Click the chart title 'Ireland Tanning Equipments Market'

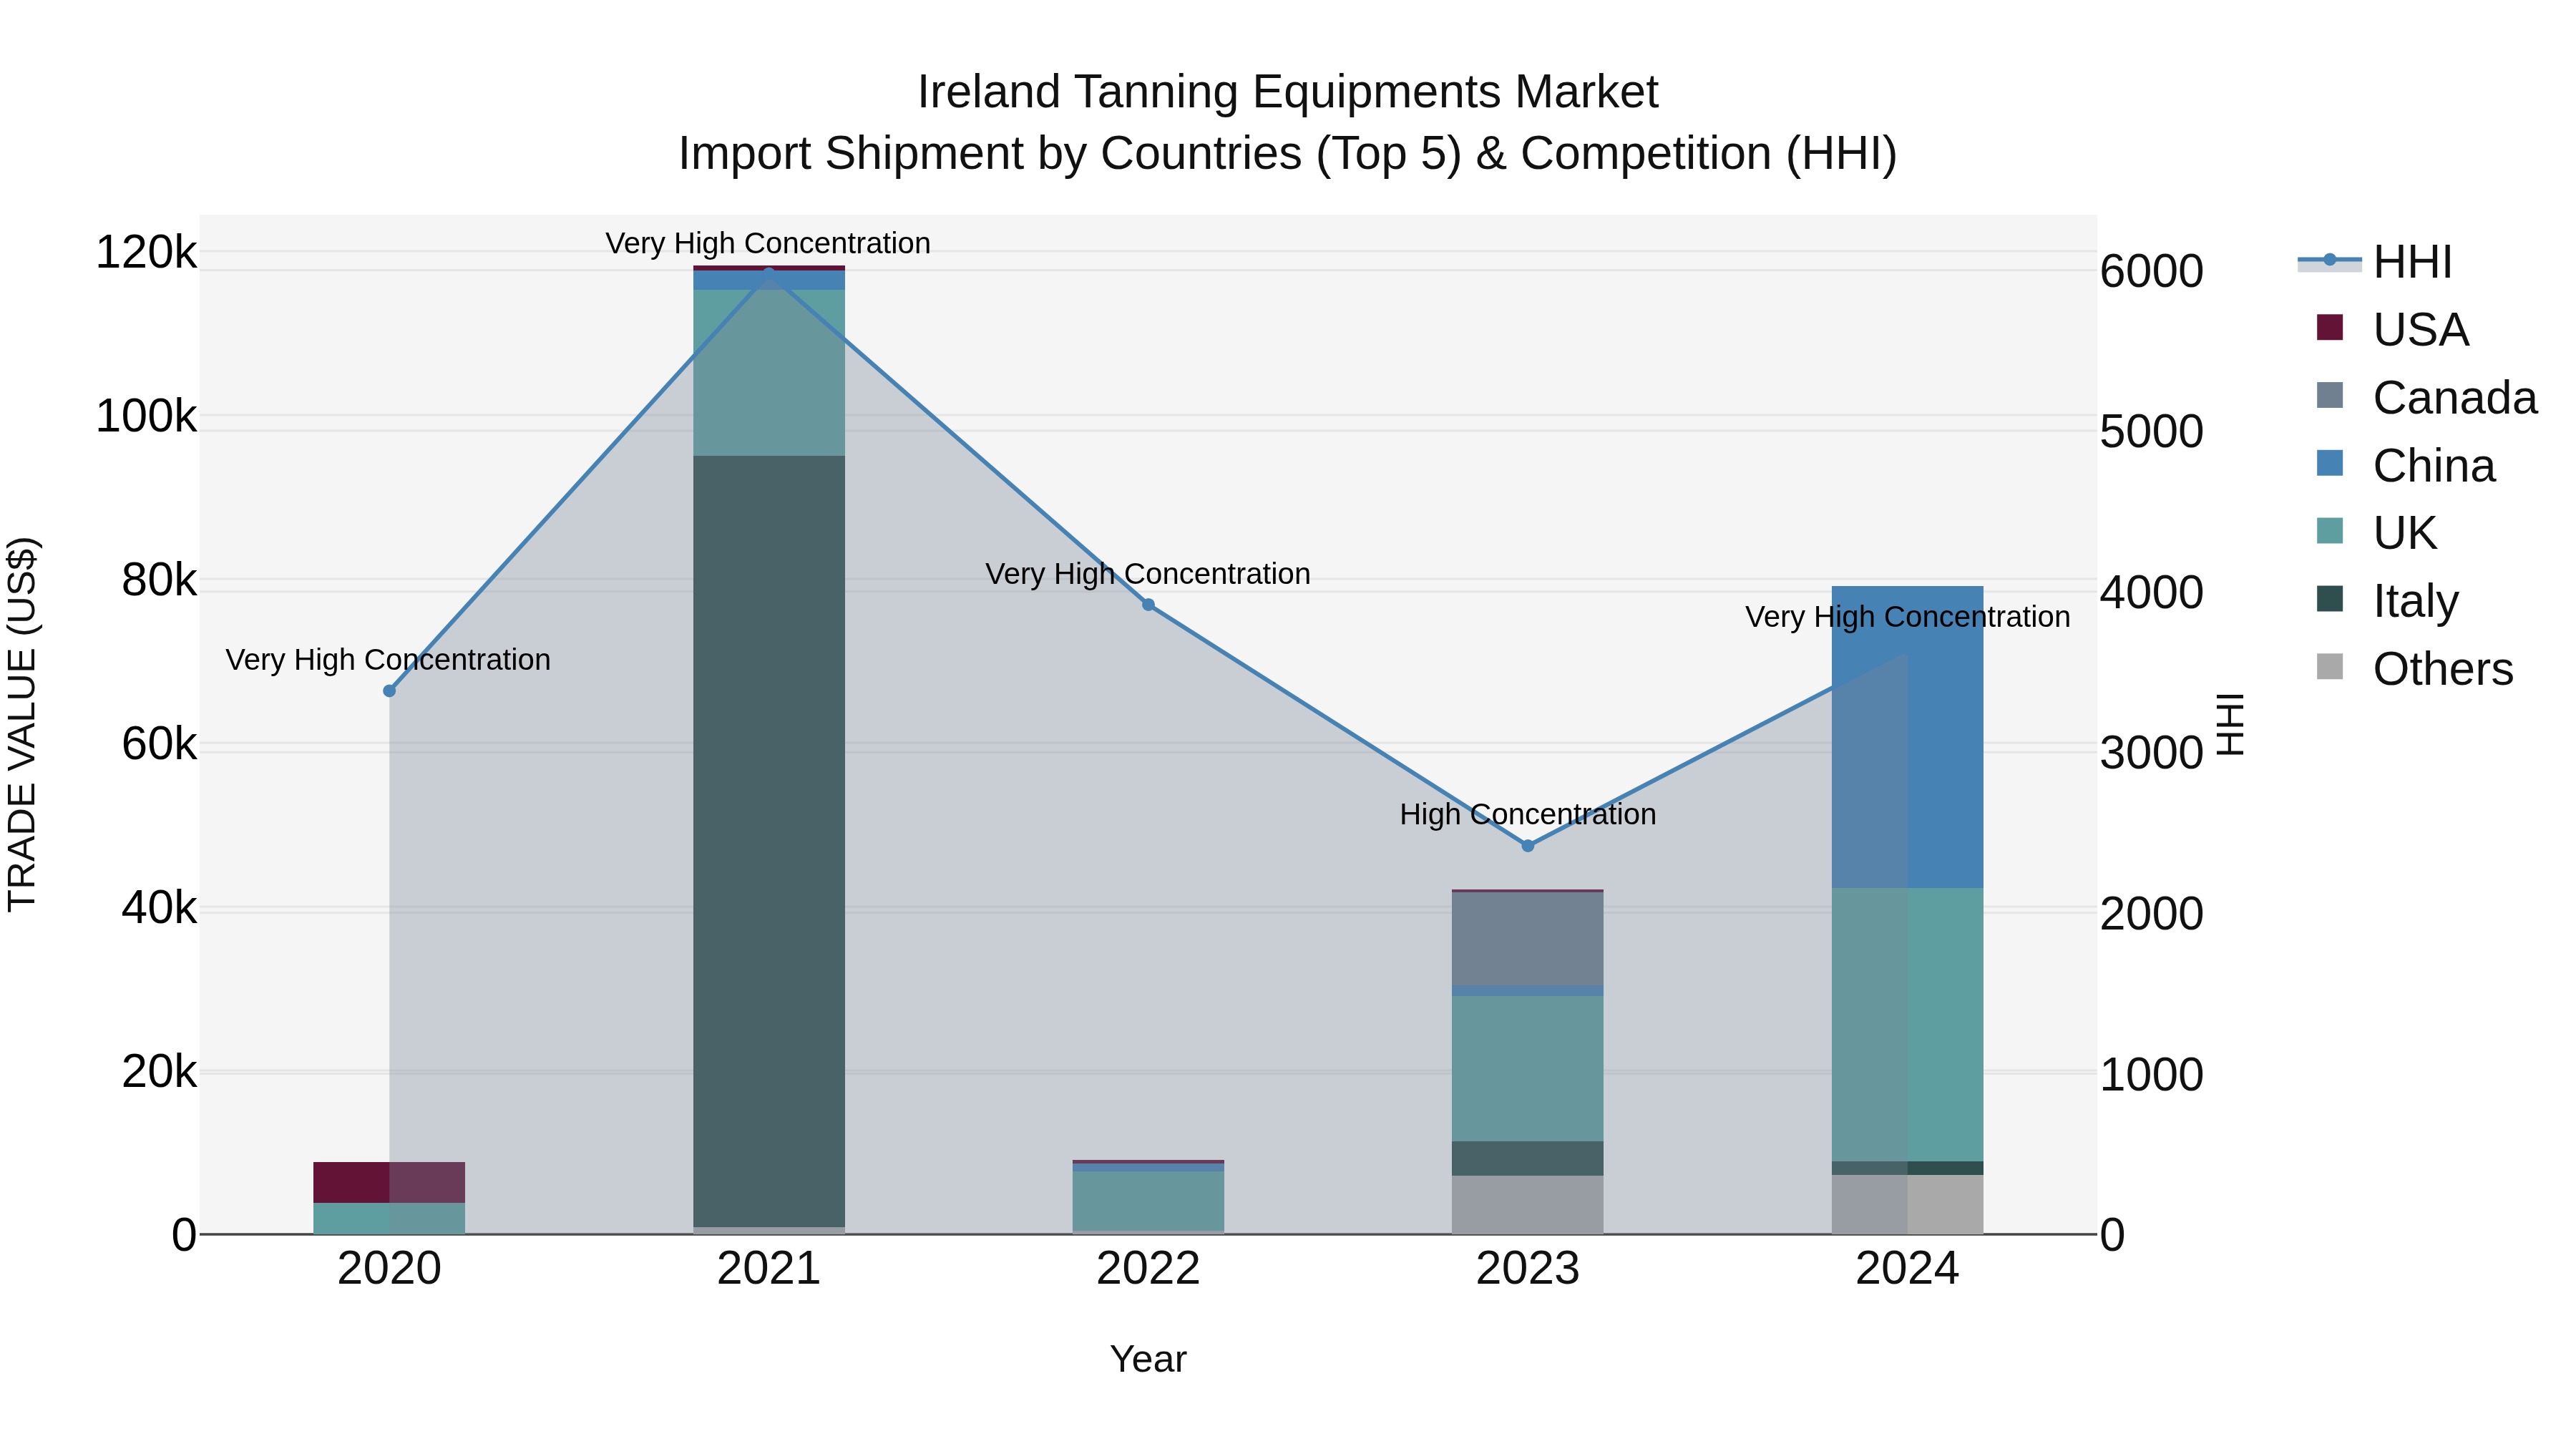[x=1288, y=92]
